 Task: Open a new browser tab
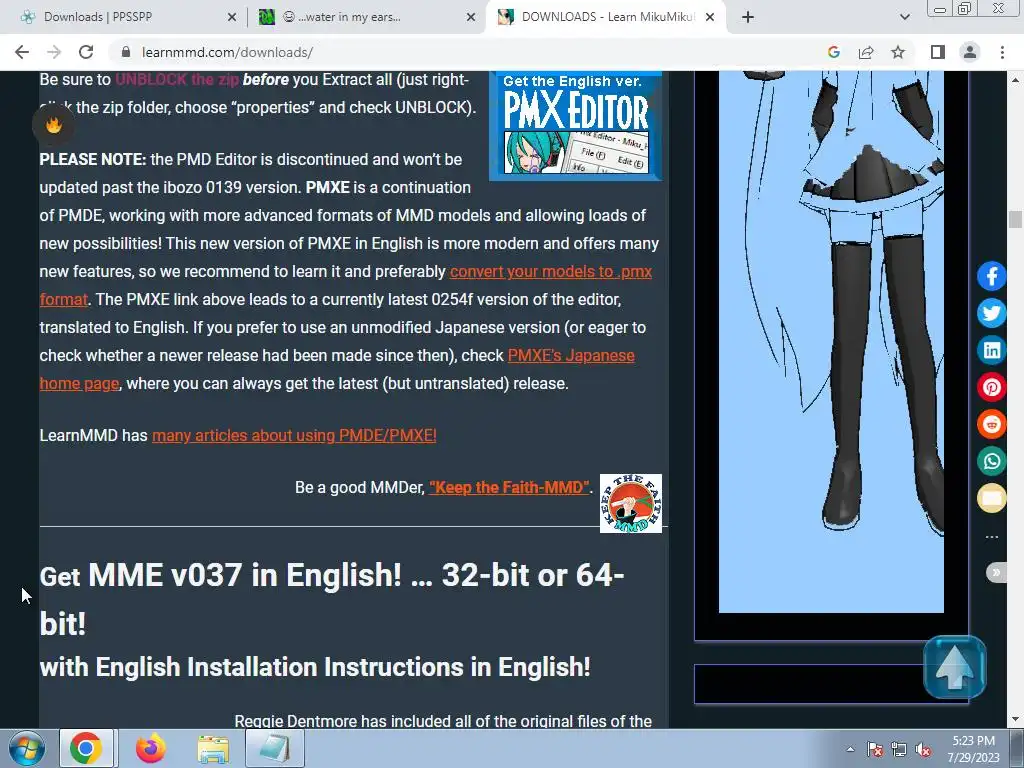point(748,18)
